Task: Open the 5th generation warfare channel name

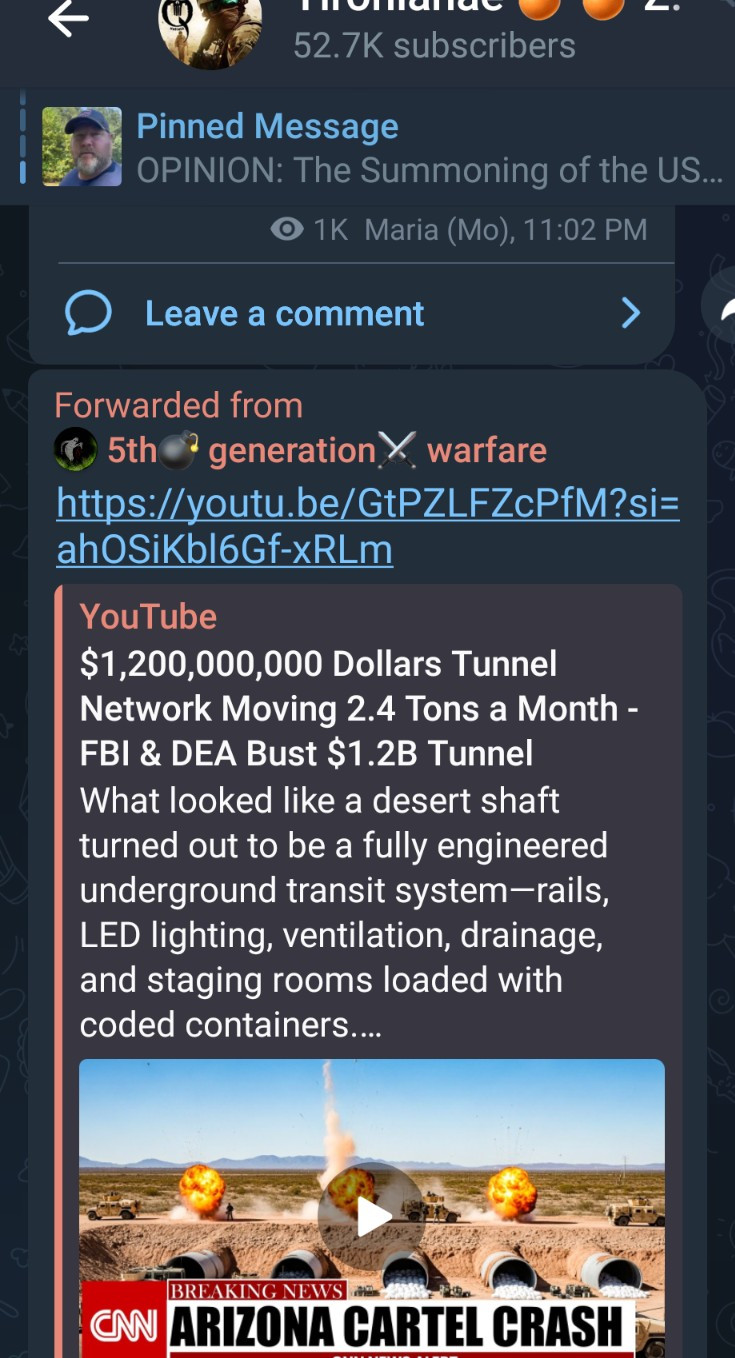Action: 327,451
